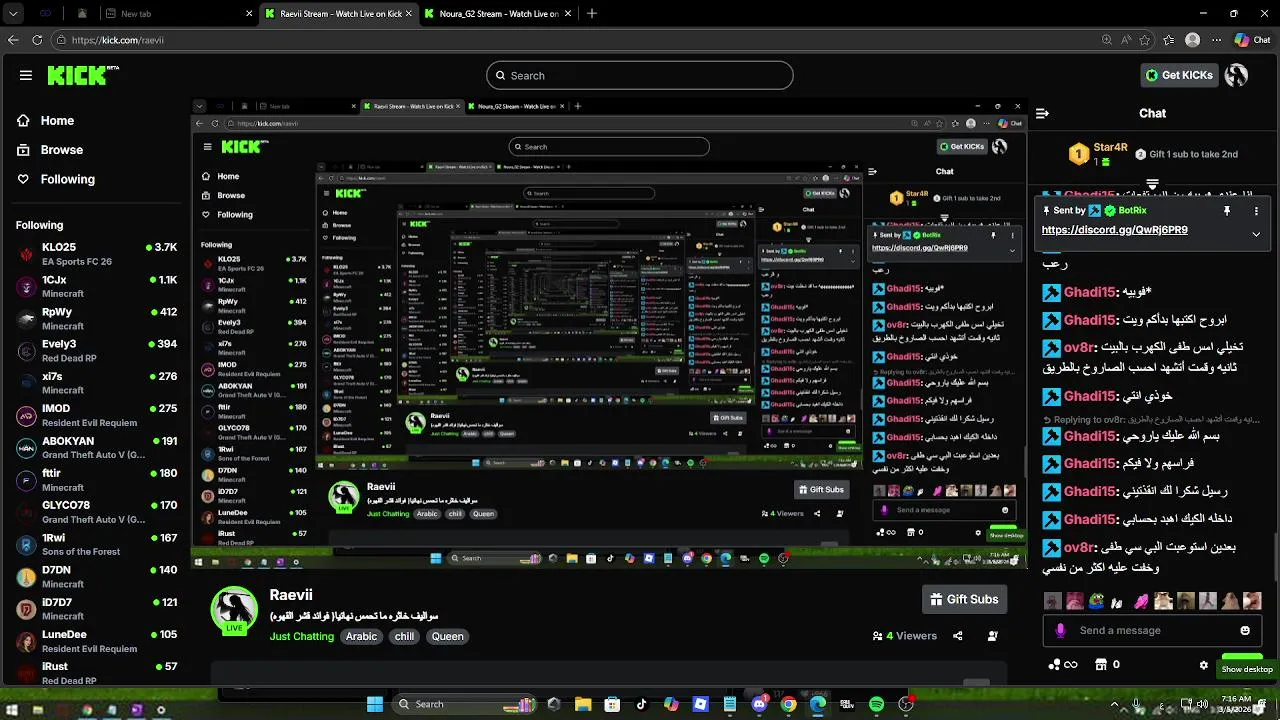Click Raevii's live avatar
Image resolution: width=1280 pixels, height=720 pixels.
click(234, 610)
